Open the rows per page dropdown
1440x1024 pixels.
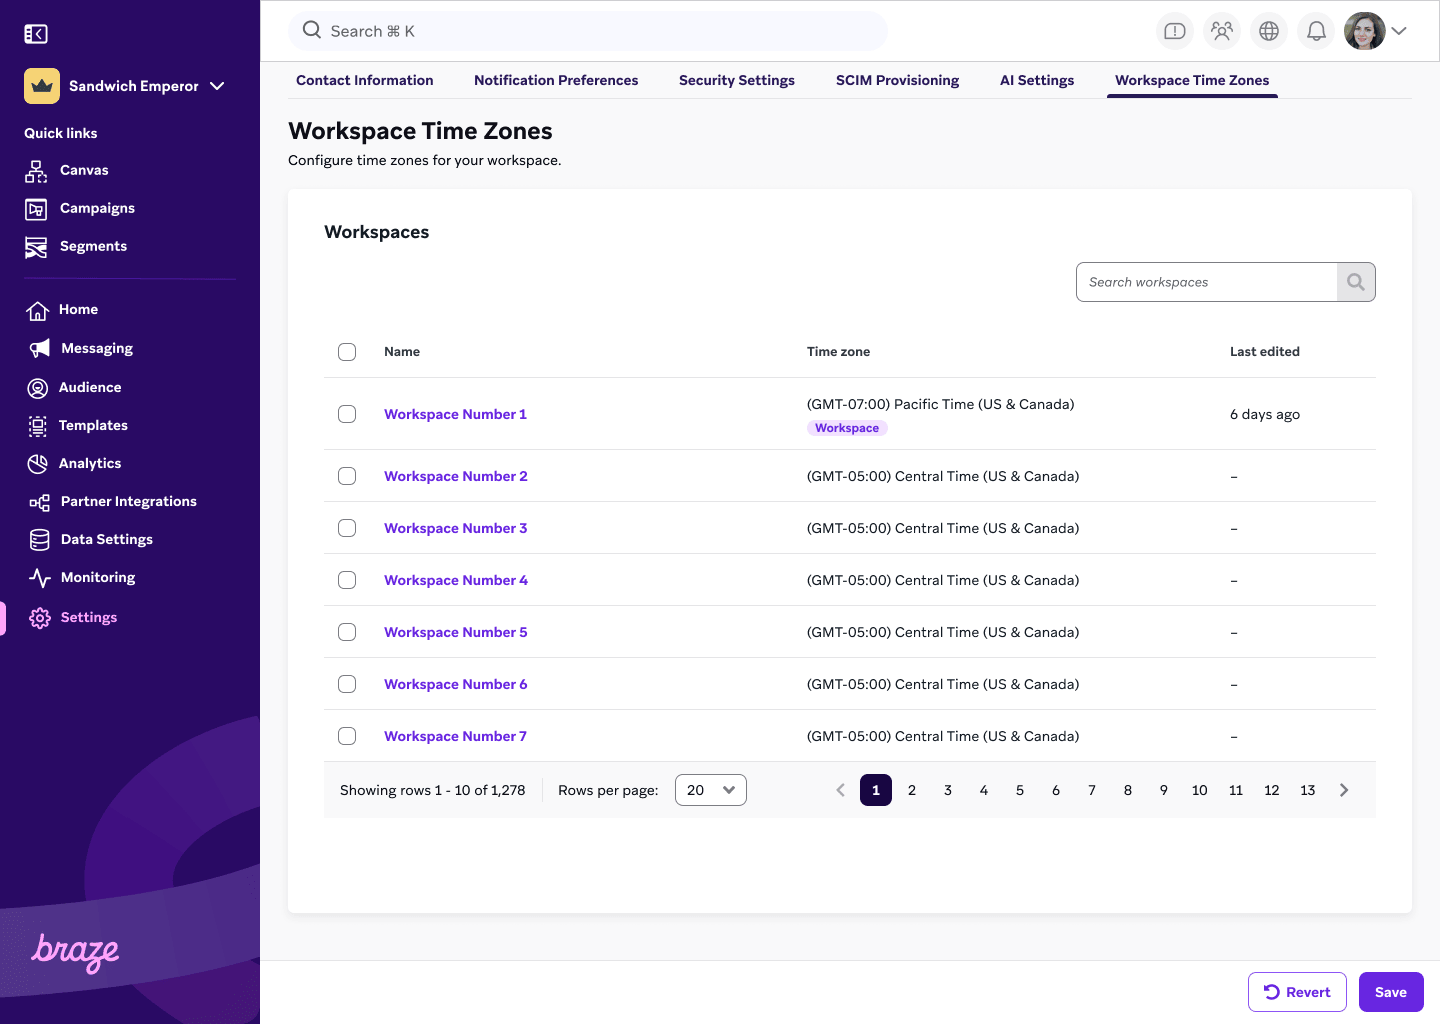point(710,790)
